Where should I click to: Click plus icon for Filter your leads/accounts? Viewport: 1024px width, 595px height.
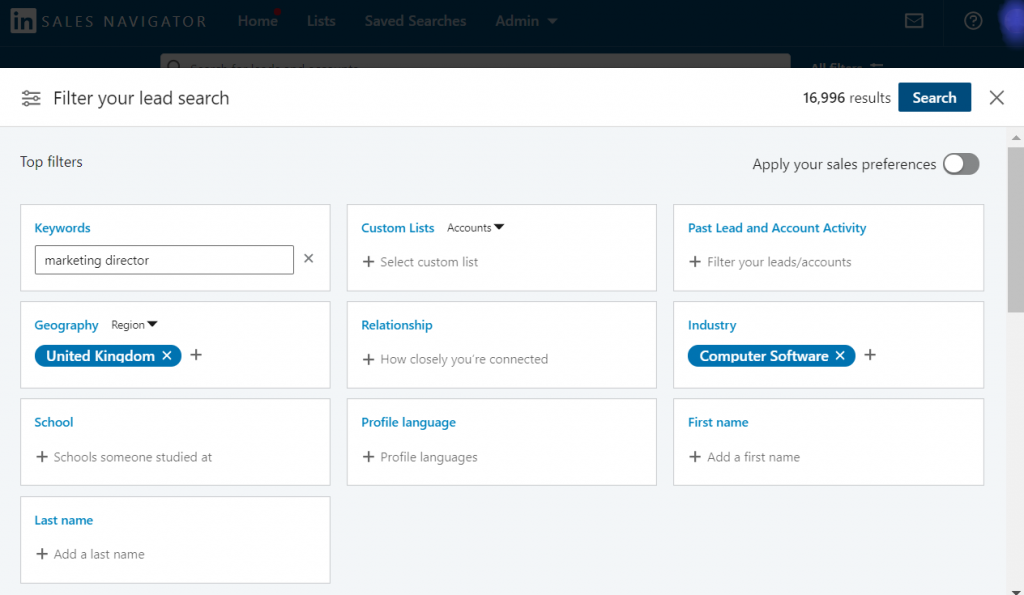pyautogui.click(x=695, y=261)
